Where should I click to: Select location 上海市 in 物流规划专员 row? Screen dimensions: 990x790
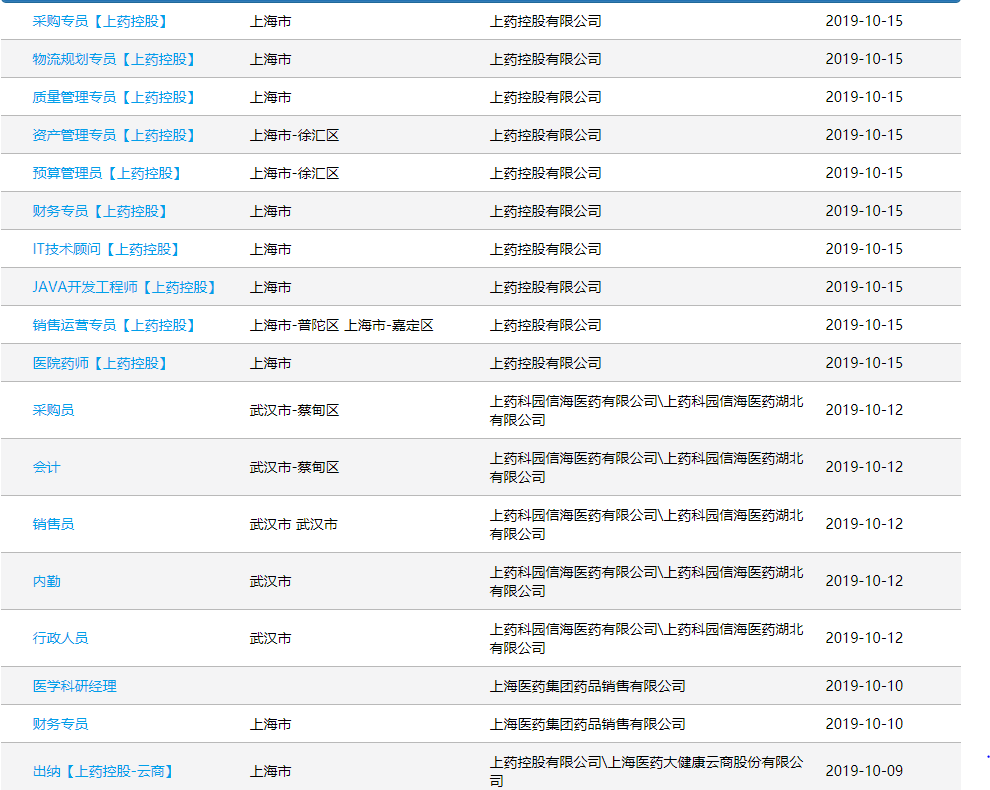(x=270, y=59)
